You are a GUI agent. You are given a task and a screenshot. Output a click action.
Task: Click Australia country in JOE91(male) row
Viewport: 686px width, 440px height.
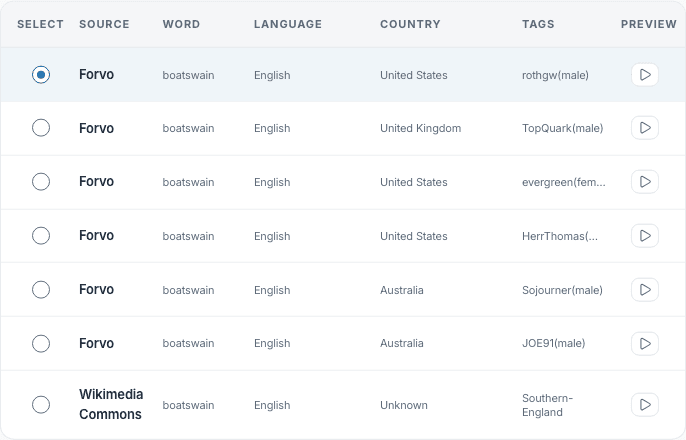click(402, 343)
